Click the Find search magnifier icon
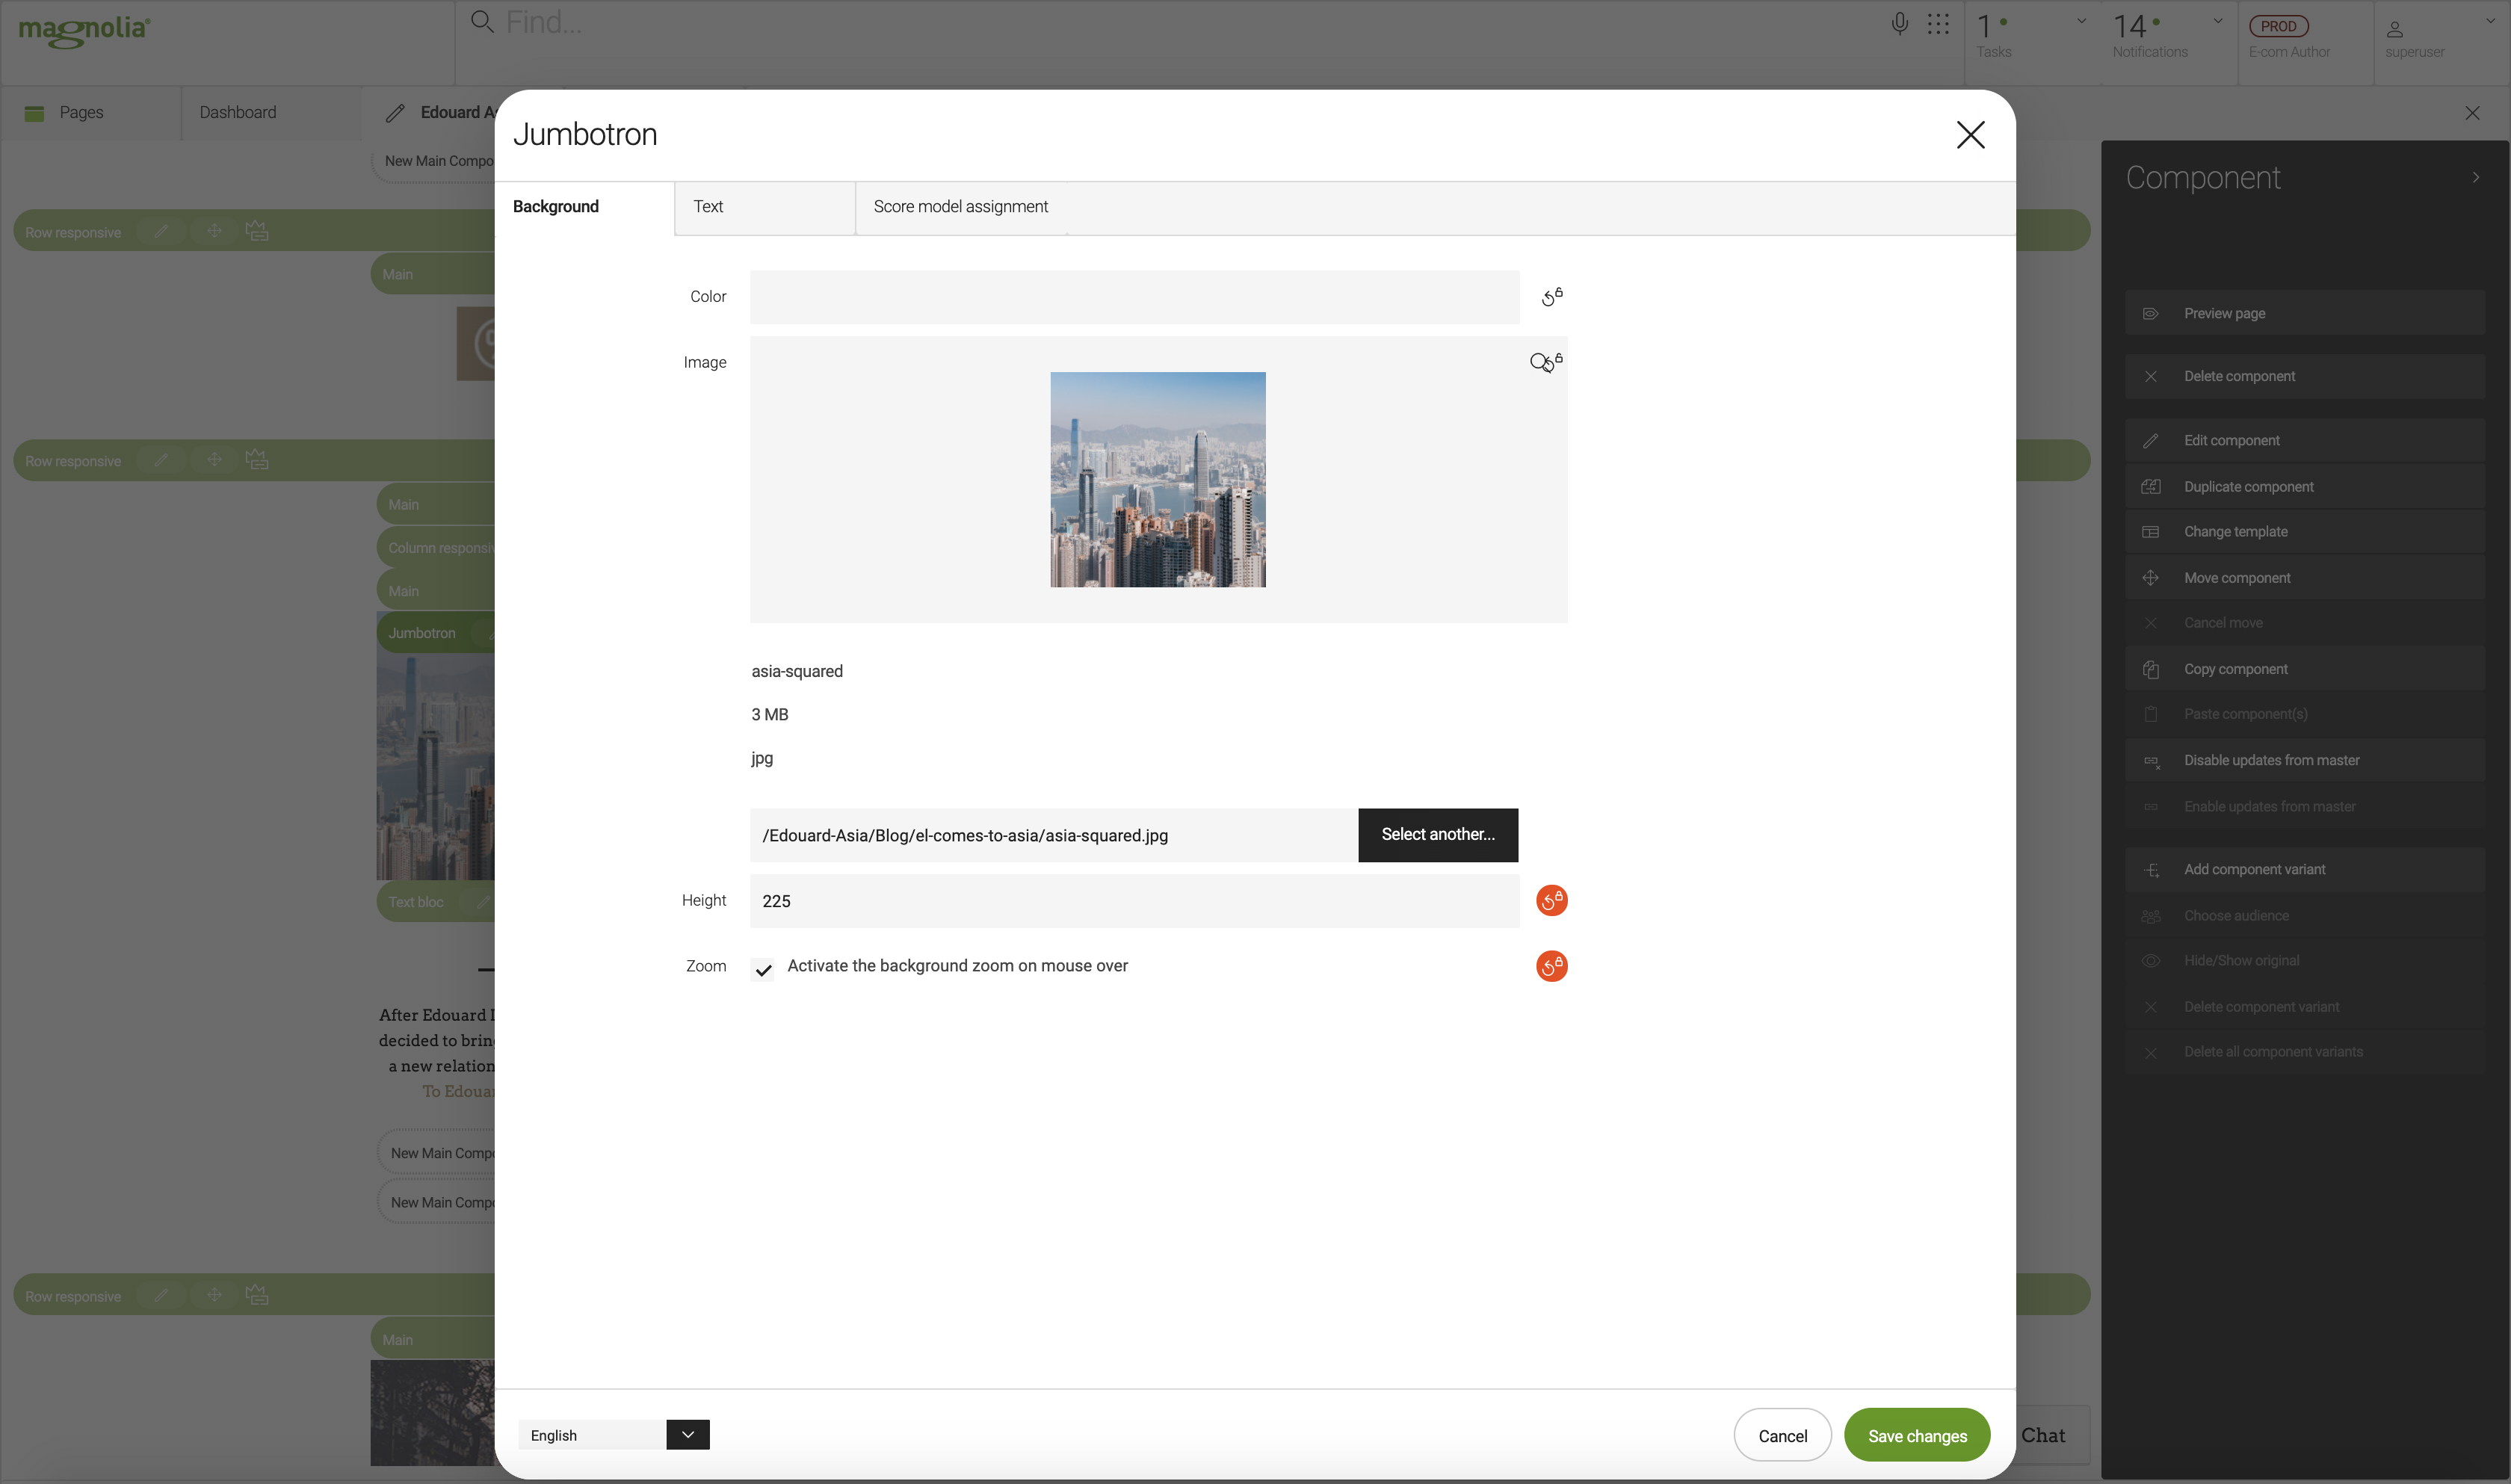Viewport: 2511px width, 1484px height. coord(482,22)
